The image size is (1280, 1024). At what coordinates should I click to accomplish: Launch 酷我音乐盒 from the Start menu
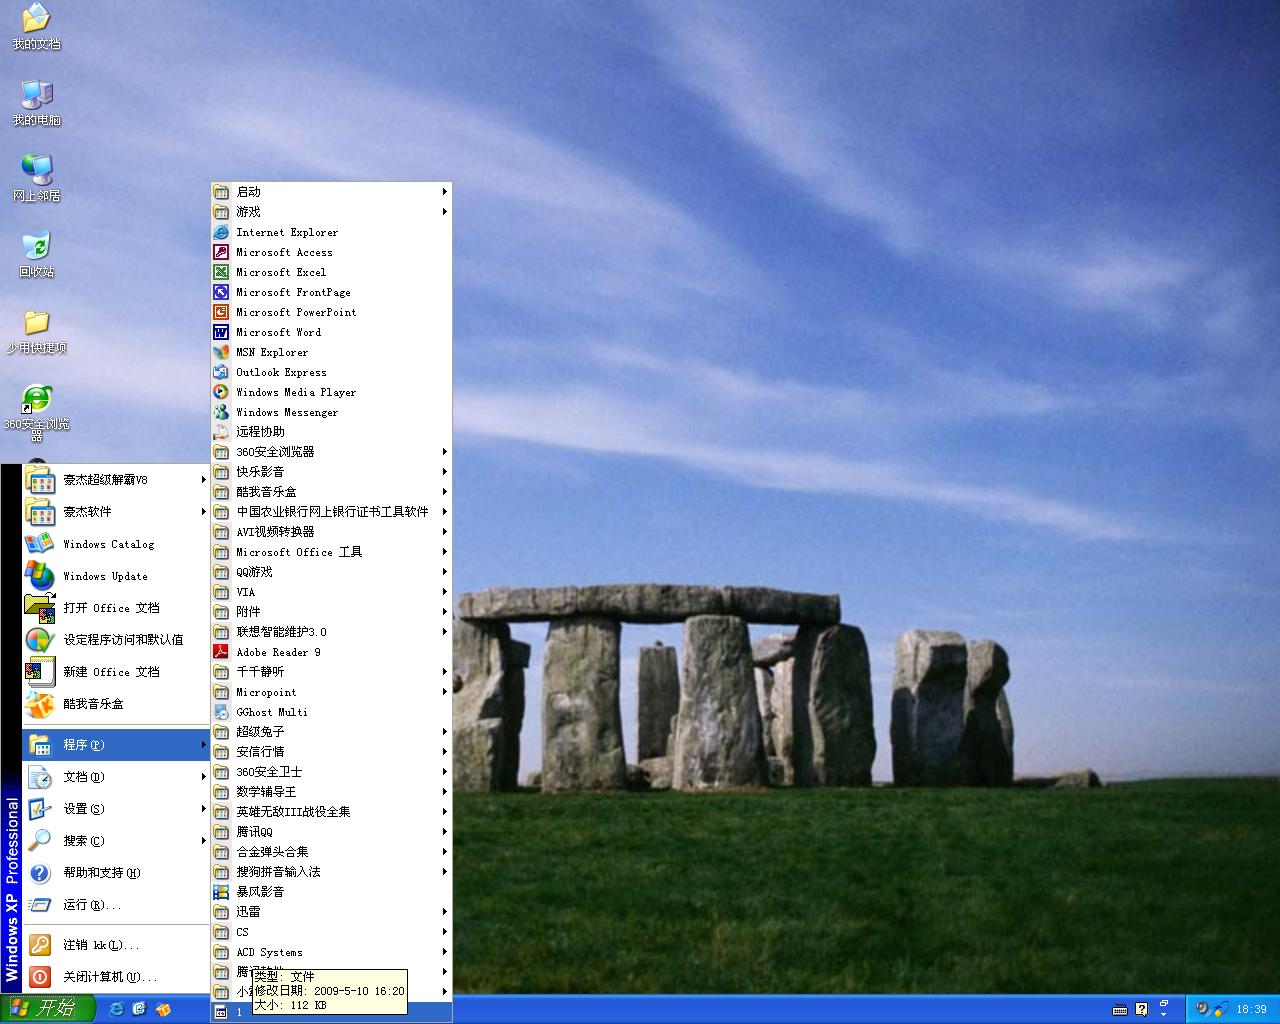pos(115,704)
